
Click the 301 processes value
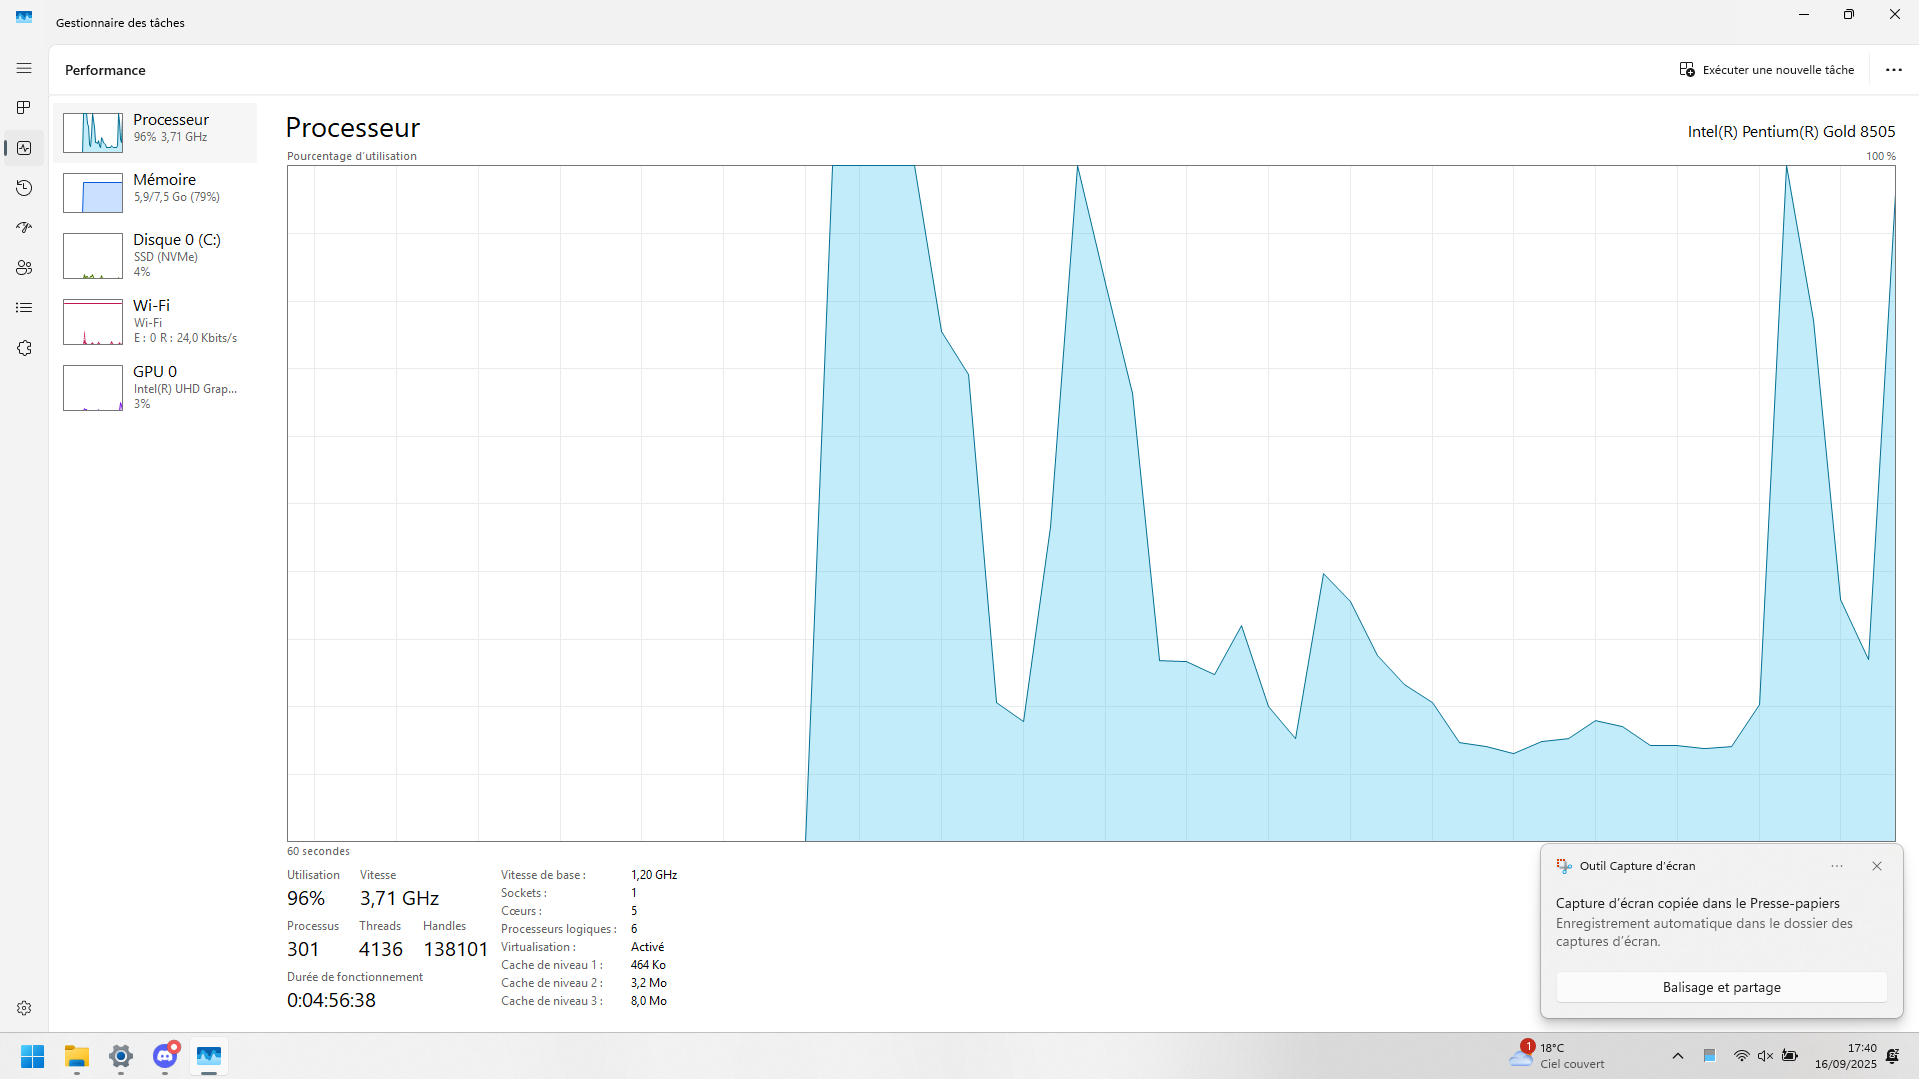click(x=303, y=949)
